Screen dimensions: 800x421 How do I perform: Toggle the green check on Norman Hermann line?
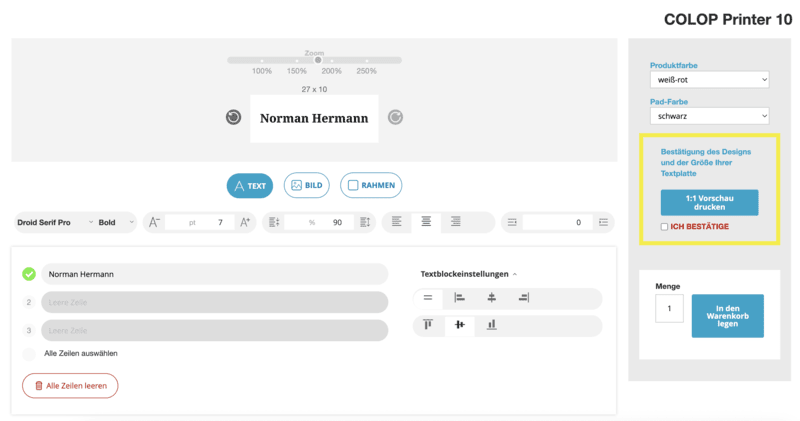click(x=29, y=274)
